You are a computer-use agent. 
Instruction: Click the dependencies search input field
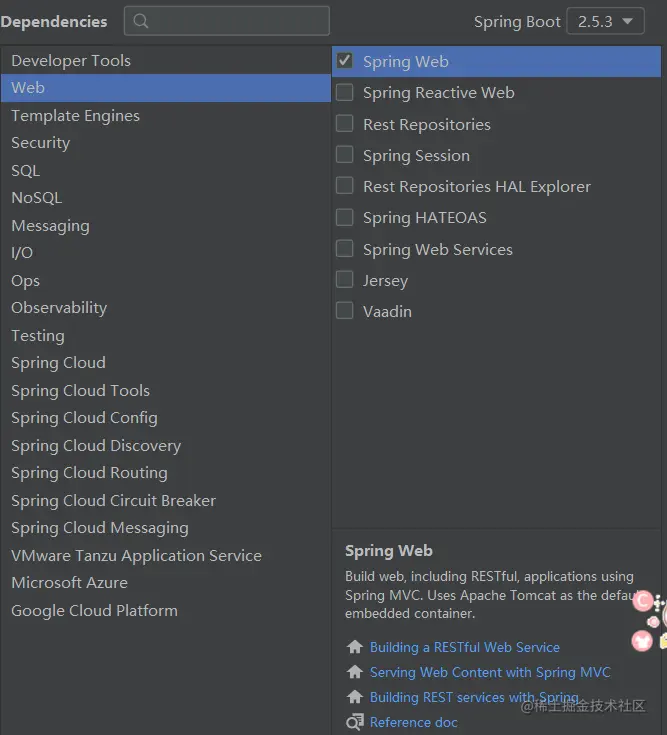point(227,21)
